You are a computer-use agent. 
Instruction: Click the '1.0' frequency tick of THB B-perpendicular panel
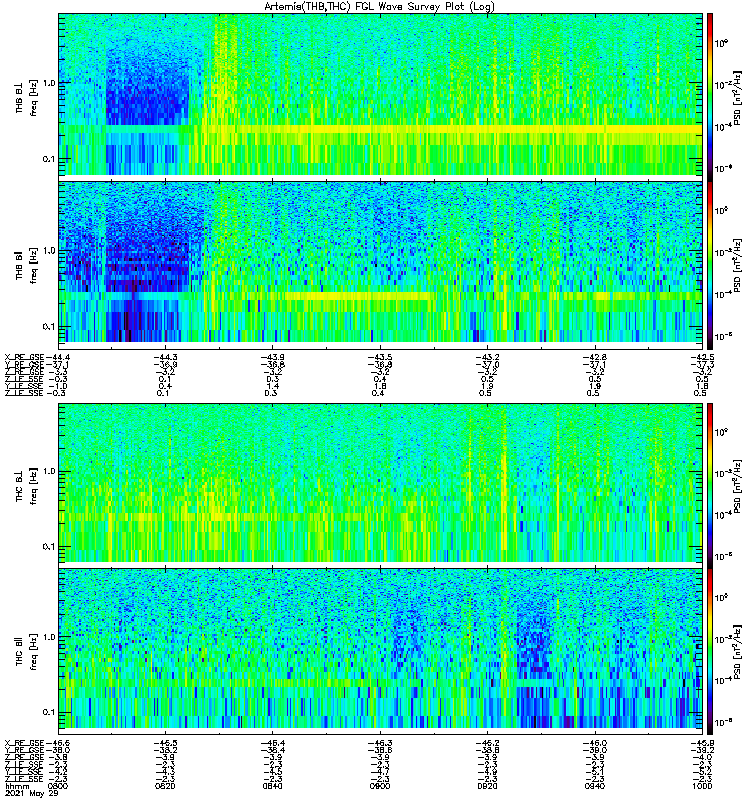pyautogui.click(x=47, y=83)
